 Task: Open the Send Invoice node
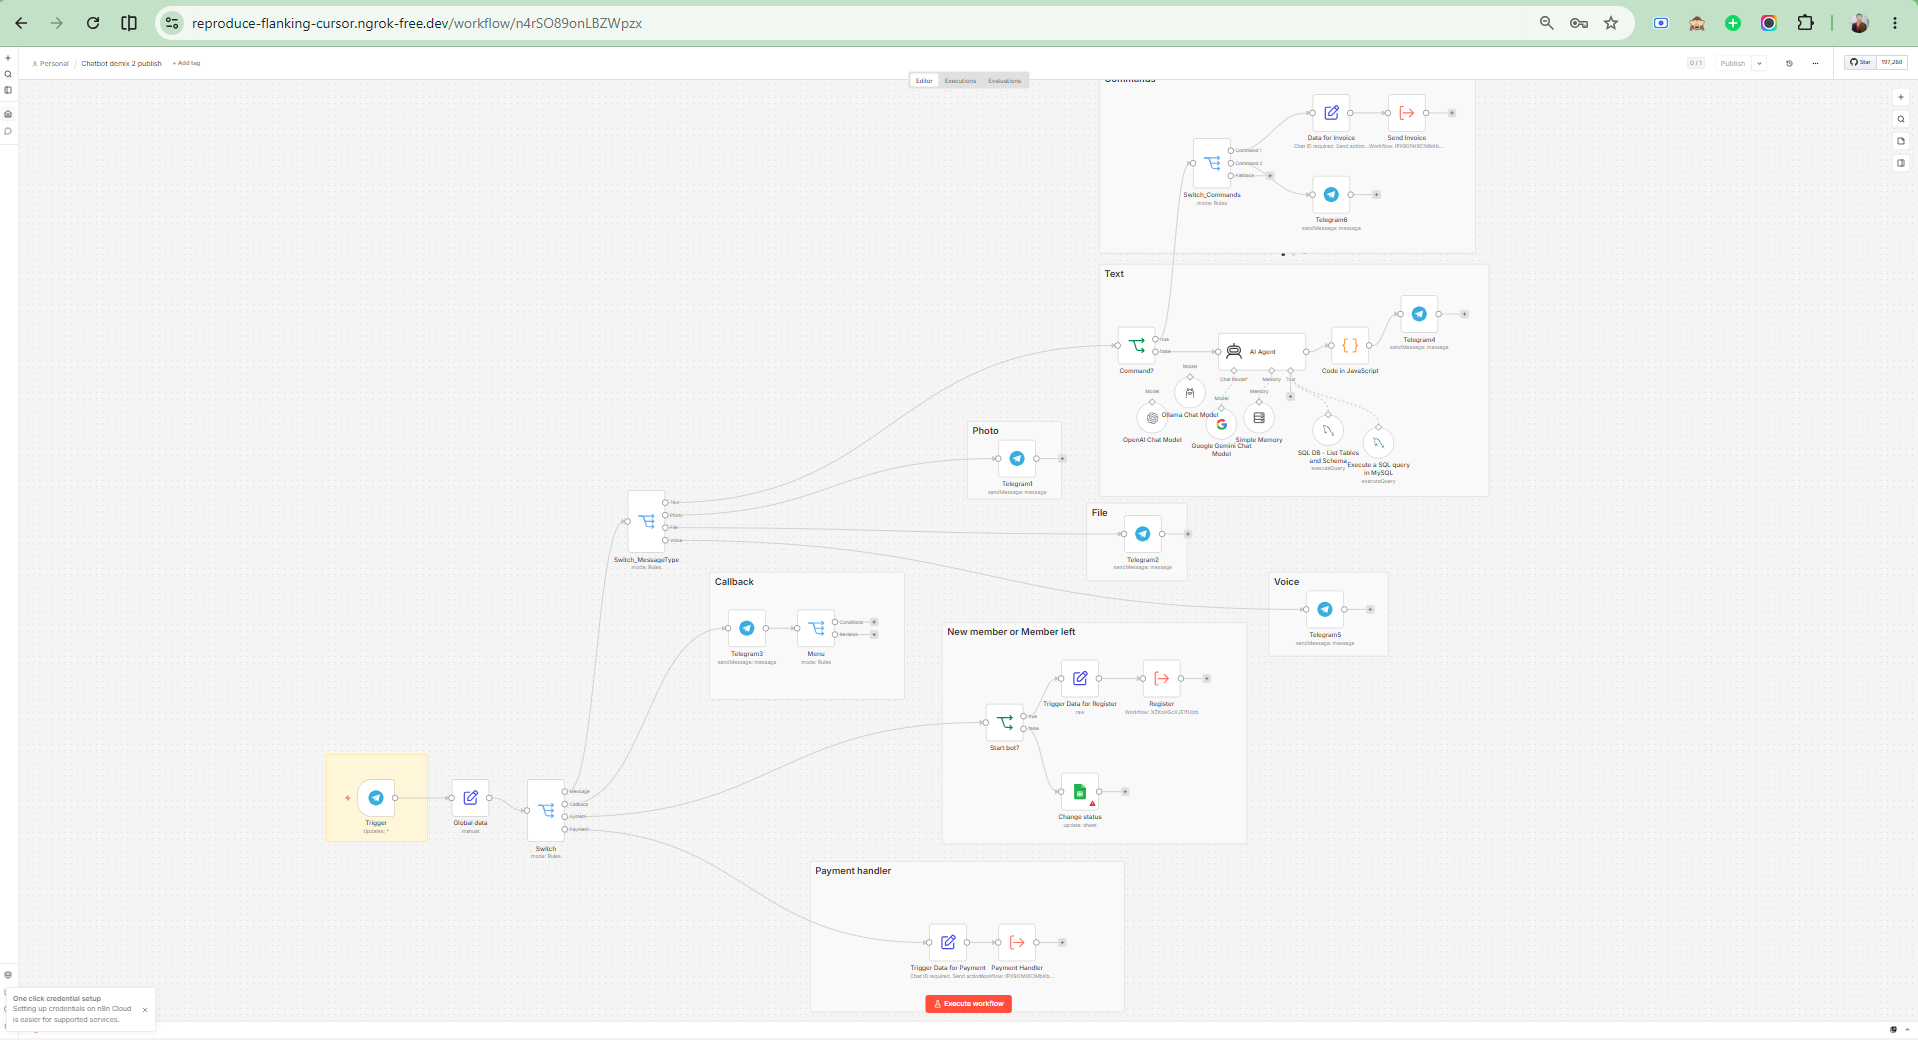coord(1407,113)
